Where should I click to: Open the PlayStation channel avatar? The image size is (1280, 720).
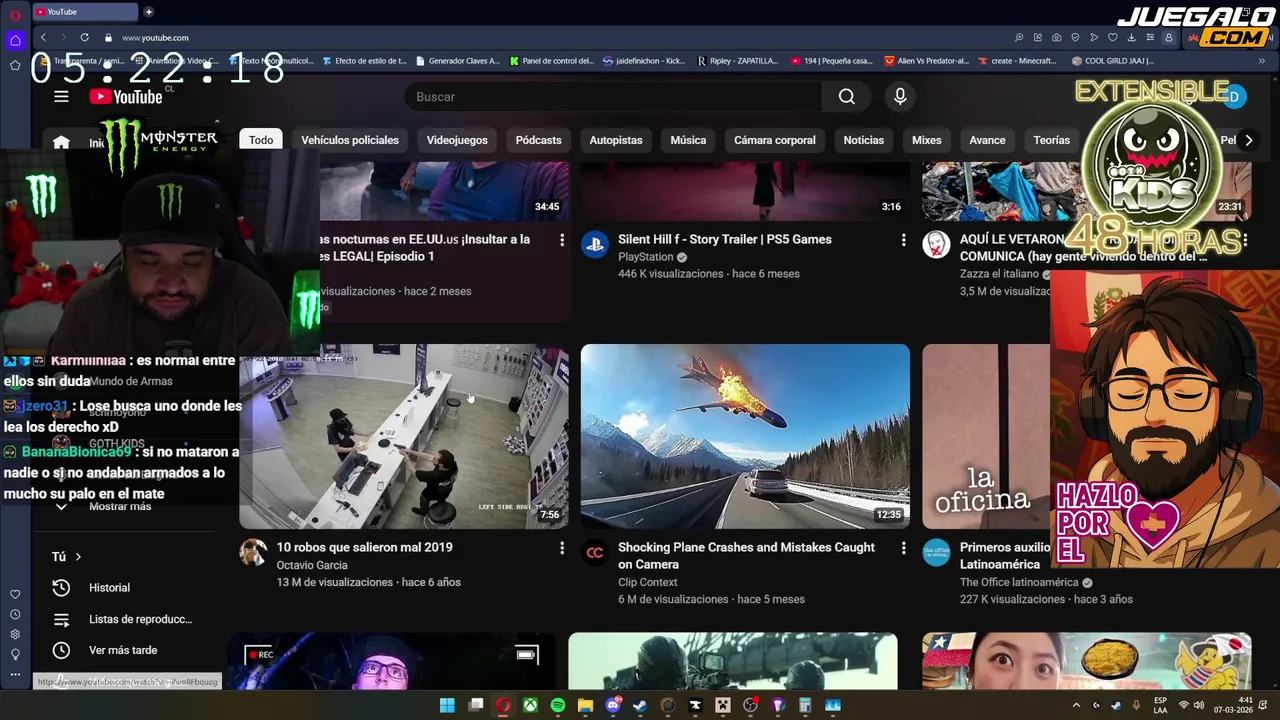[595, 244]
